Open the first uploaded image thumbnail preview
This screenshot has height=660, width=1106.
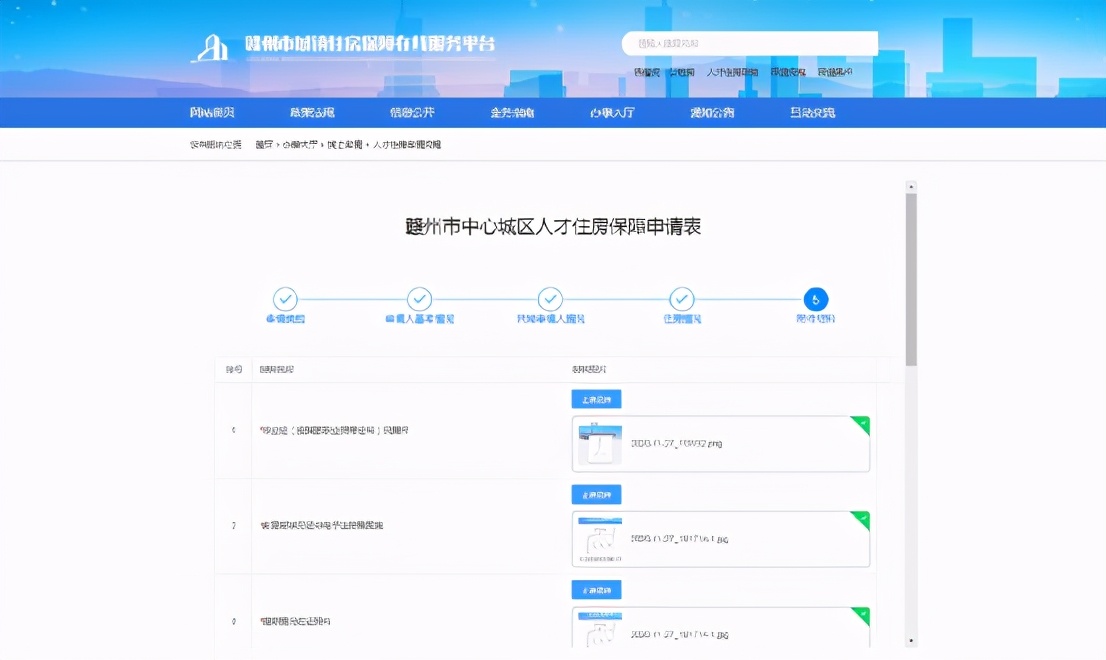point(599,444)
